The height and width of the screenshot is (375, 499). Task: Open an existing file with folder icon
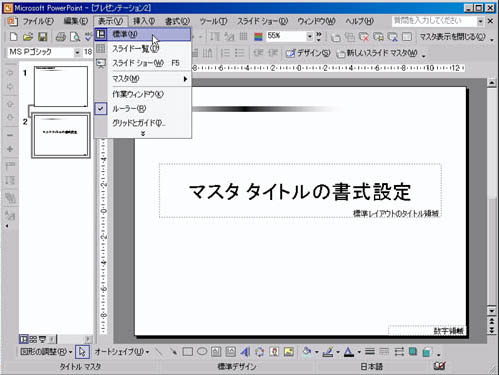pos(28,37)
